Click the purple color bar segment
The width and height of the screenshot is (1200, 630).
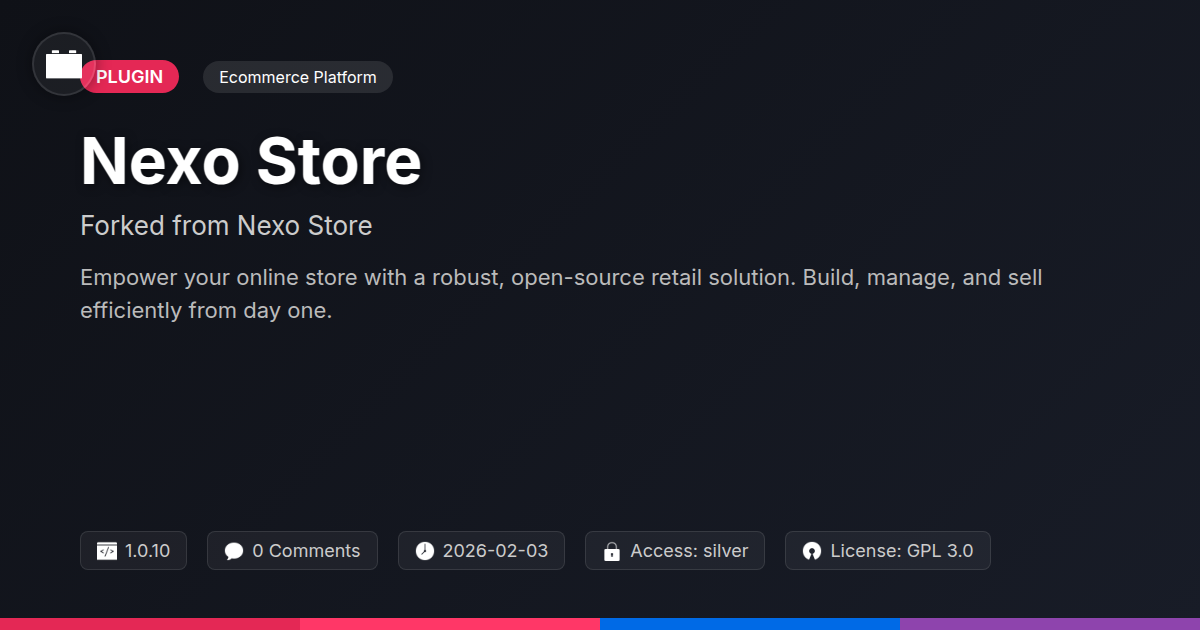pyautogui.click(x=1050, y=624)
